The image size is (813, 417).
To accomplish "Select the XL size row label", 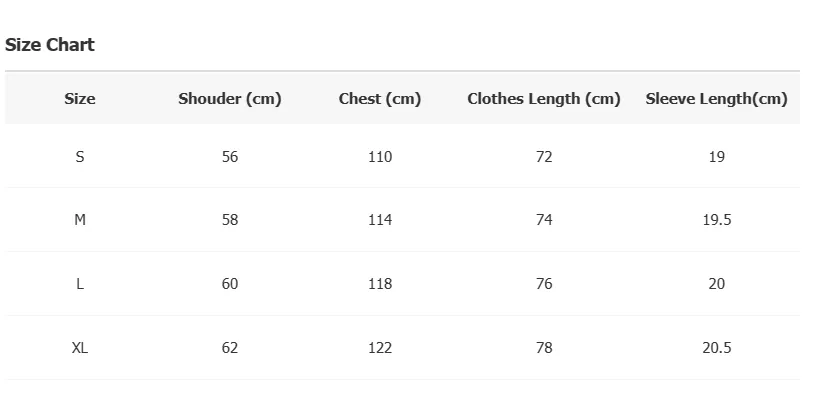I will [80, 348].
